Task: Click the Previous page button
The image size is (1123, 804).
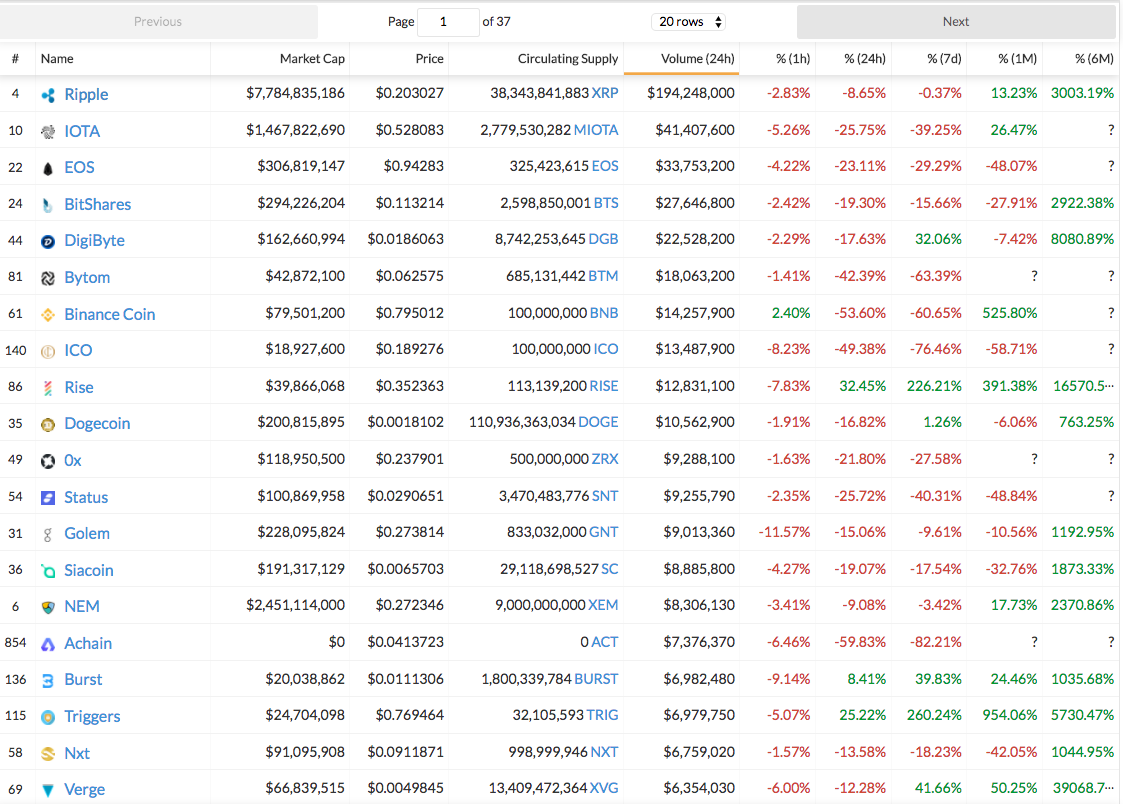Action: coord(158,21)
